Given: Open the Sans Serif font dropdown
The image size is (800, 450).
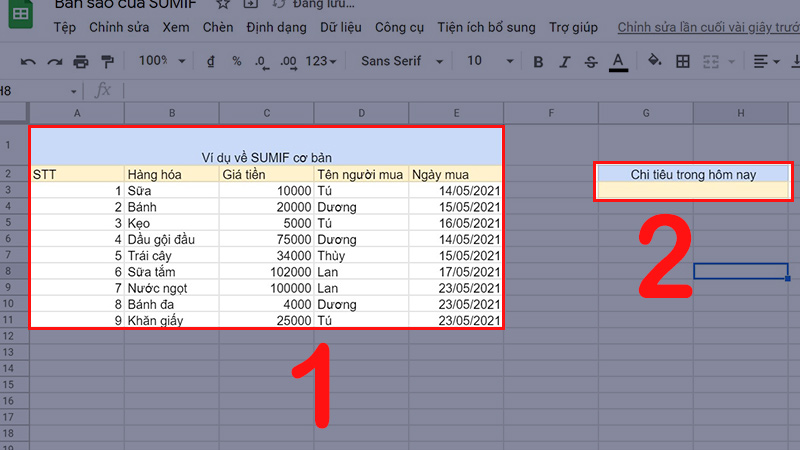Looking at the screenshot, I should 402,61.
